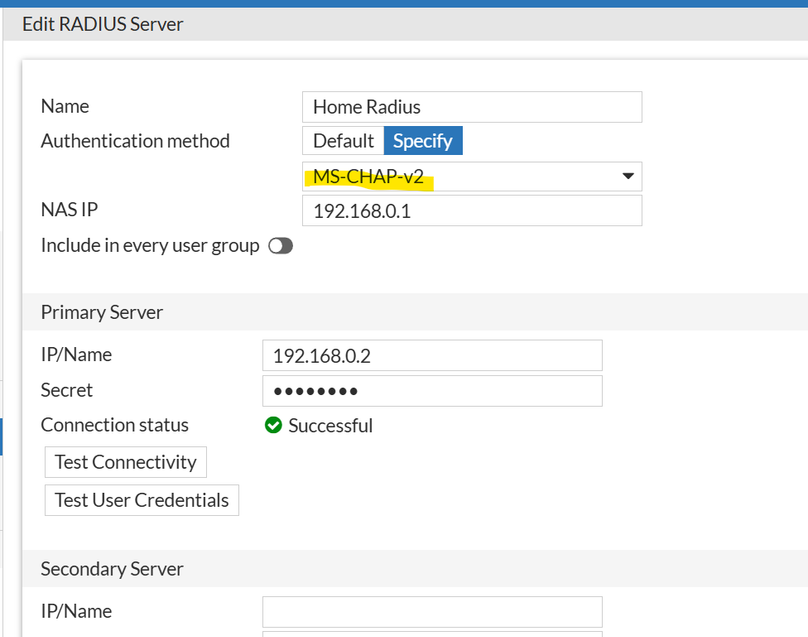Focus the Name field containing Home Radius

[471, 107]
